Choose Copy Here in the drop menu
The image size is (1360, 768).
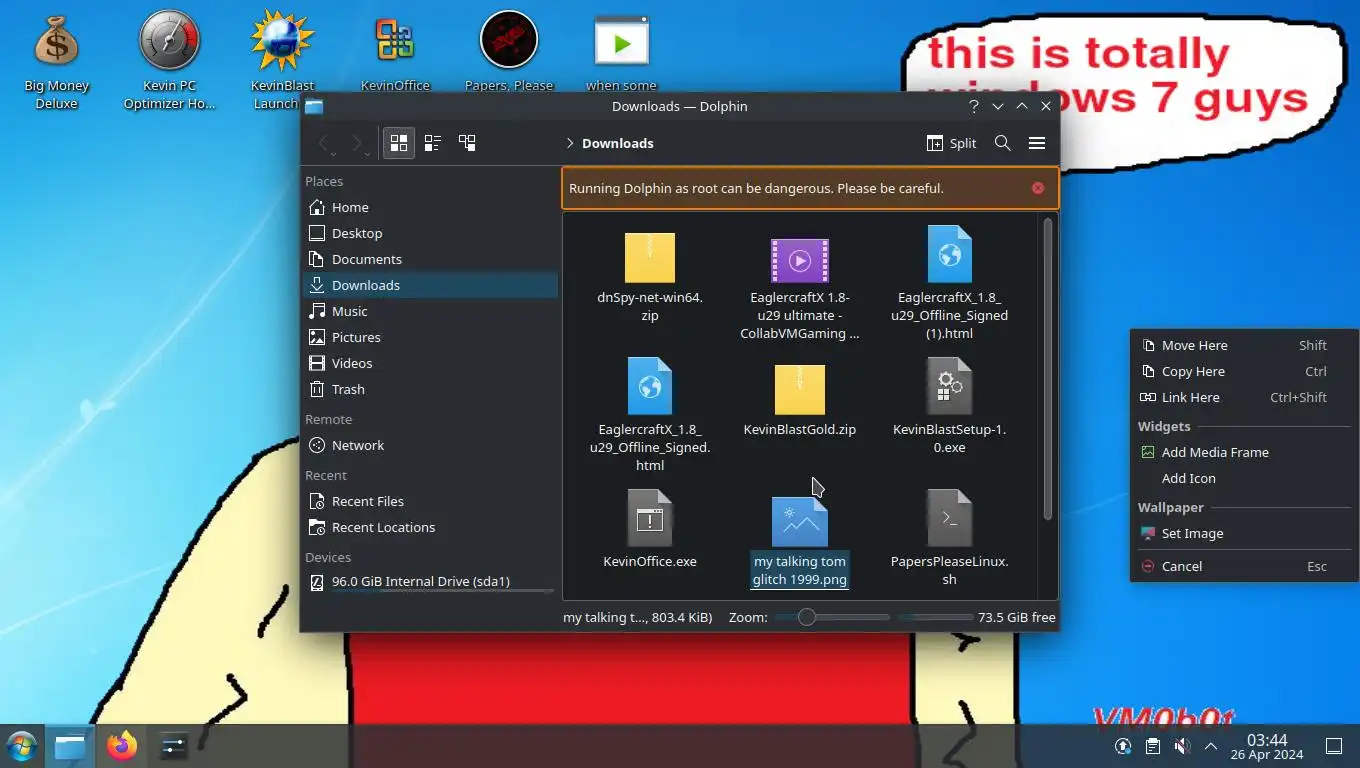[1244, 371]
